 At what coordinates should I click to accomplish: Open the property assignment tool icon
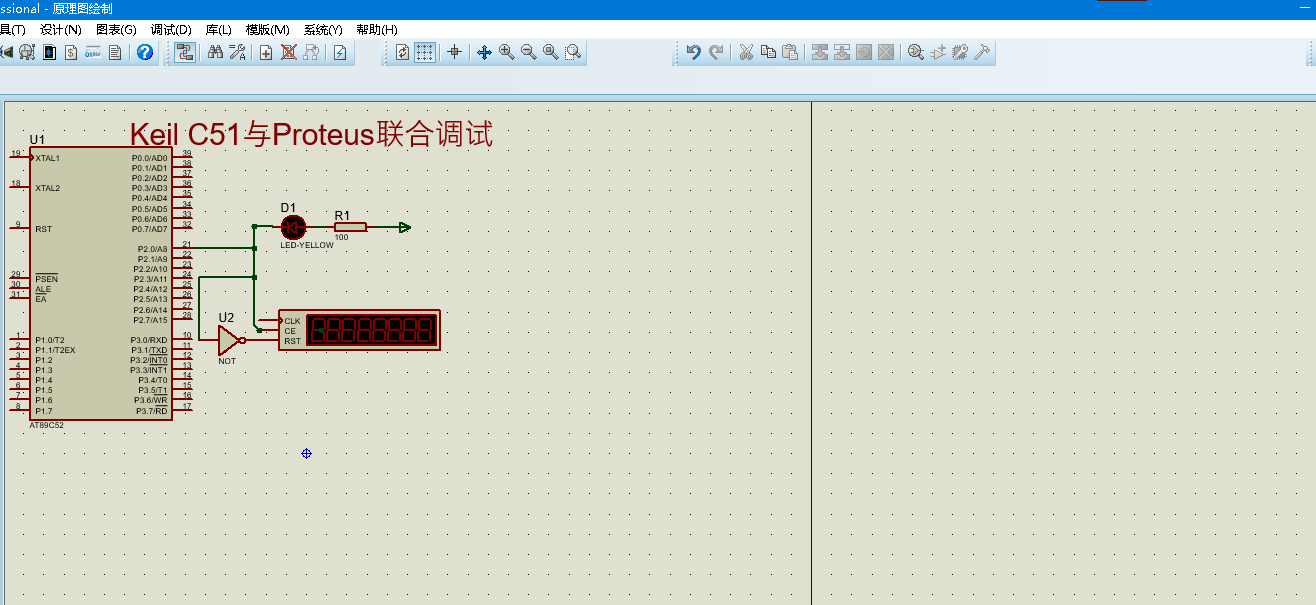pos(238,52)
